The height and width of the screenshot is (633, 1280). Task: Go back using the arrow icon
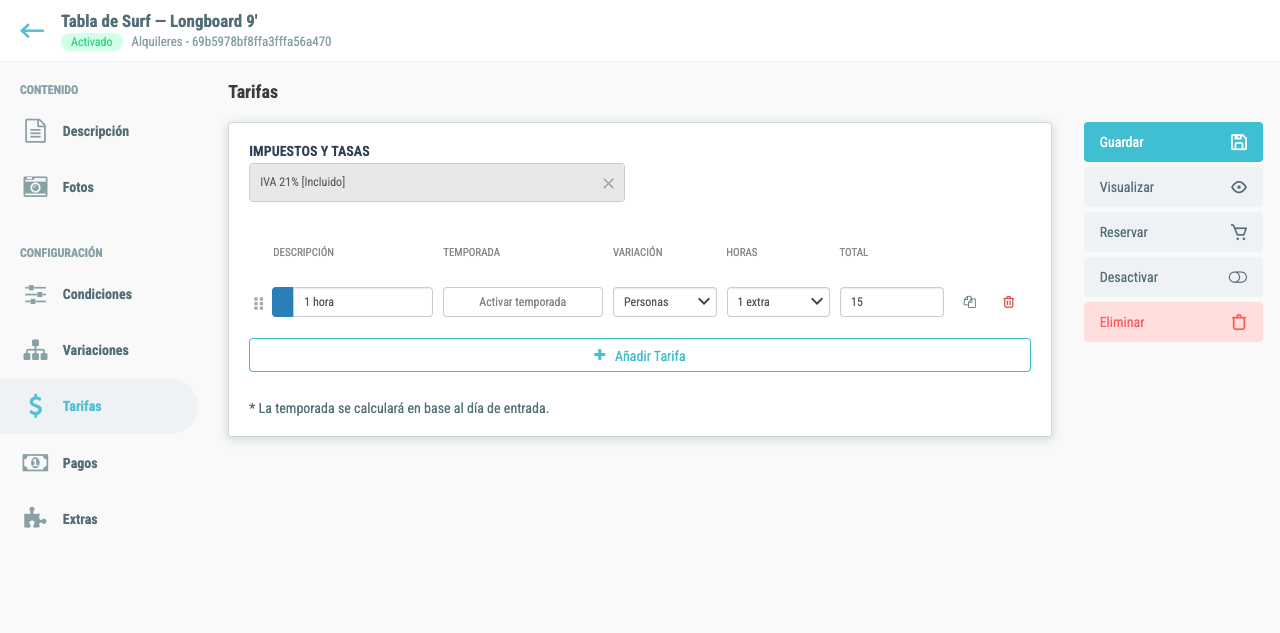32,30
